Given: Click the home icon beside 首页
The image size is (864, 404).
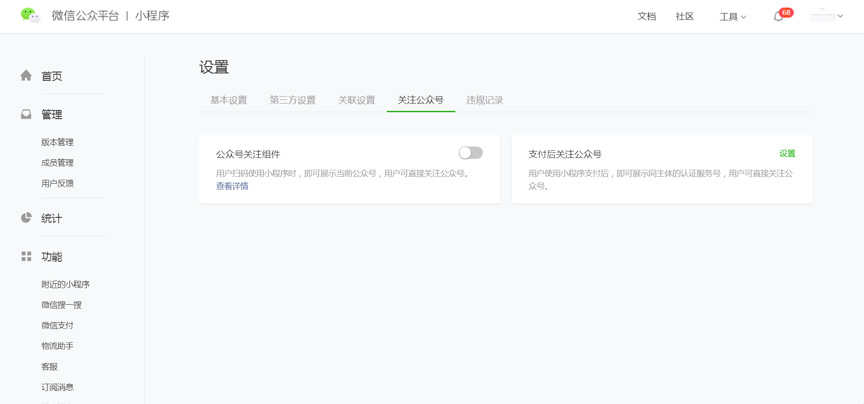Looking at the screenshot, I should point(26,76).
